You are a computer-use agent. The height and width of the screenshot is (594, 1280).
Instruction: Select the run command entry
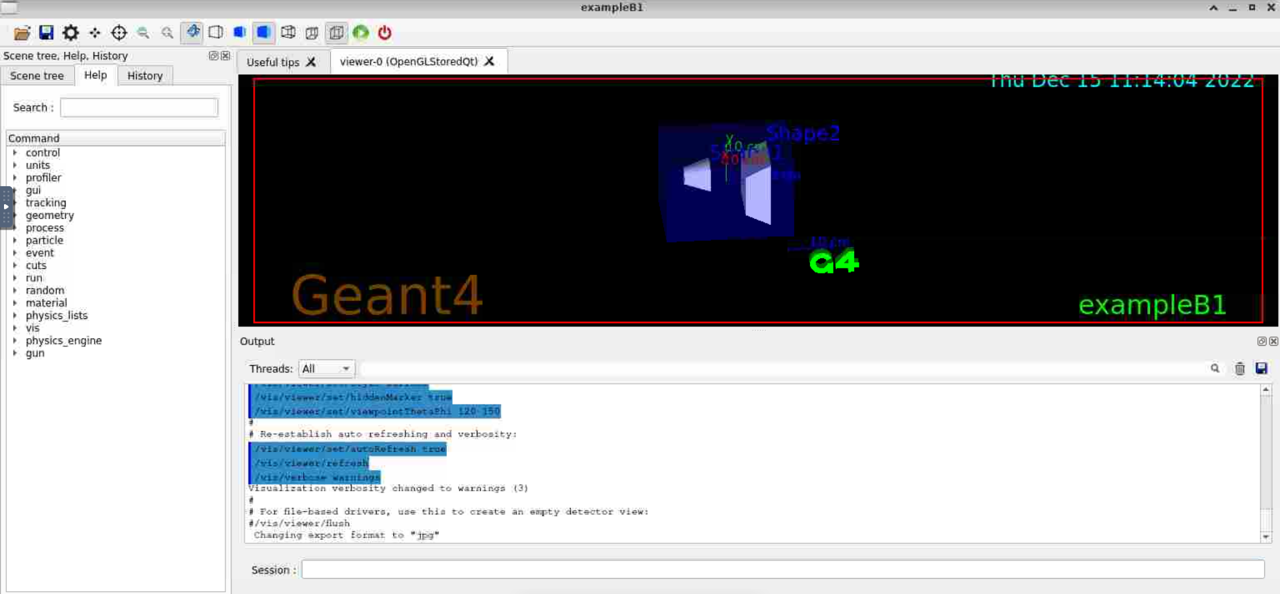34,278
